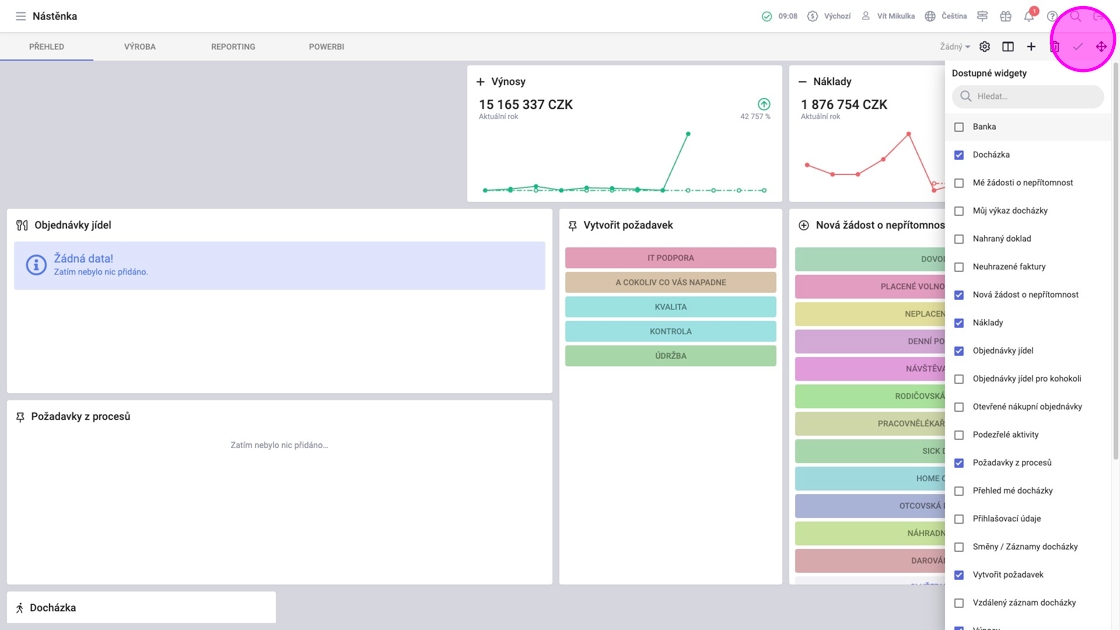The image size is (1120, 630).
Task: Uncheck the Náklady widget checkbox
Action: [959, 323]
